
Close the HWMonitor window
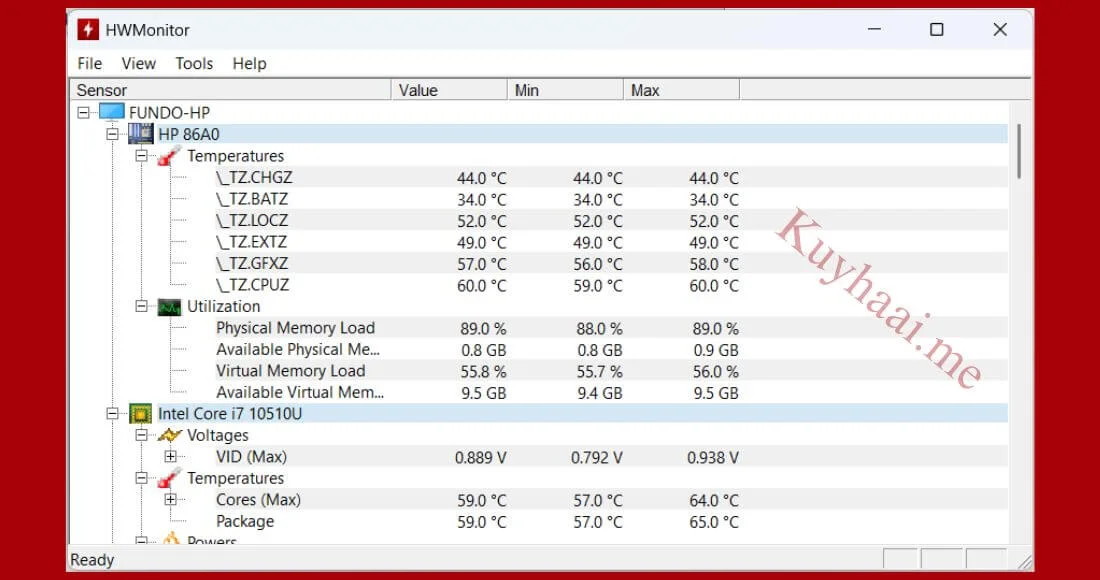(1000, 29)
